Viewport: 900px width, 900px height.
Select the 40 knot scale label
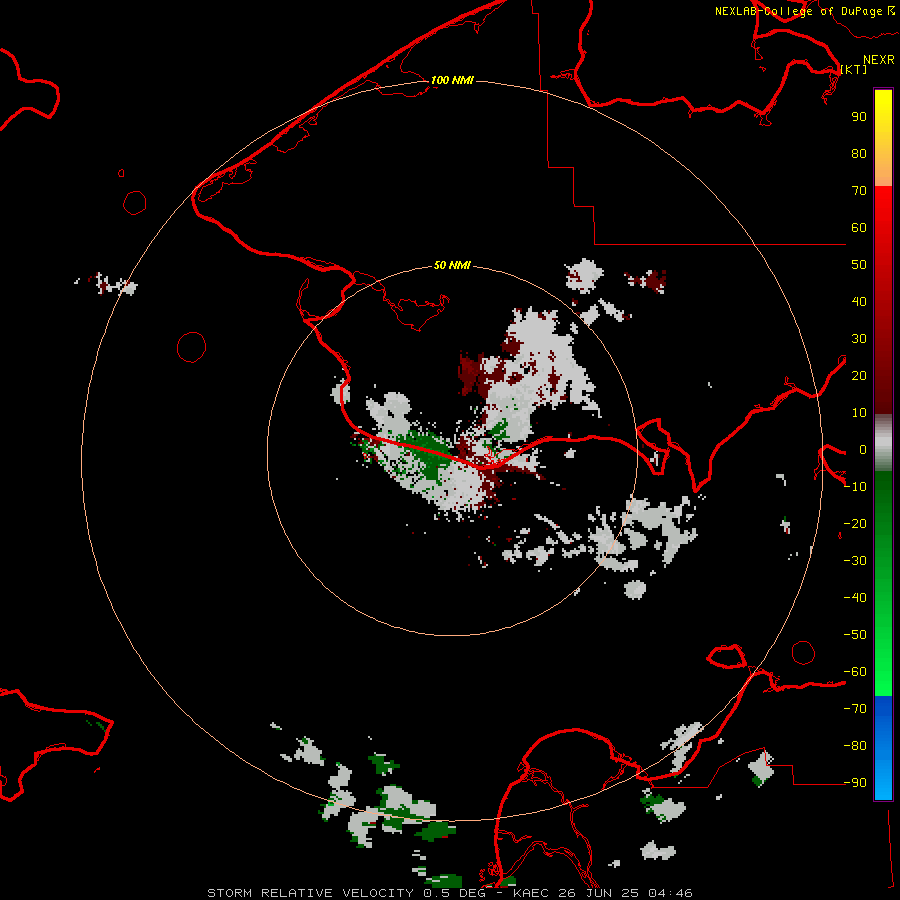pyautogui.click(x=859, y=301)
